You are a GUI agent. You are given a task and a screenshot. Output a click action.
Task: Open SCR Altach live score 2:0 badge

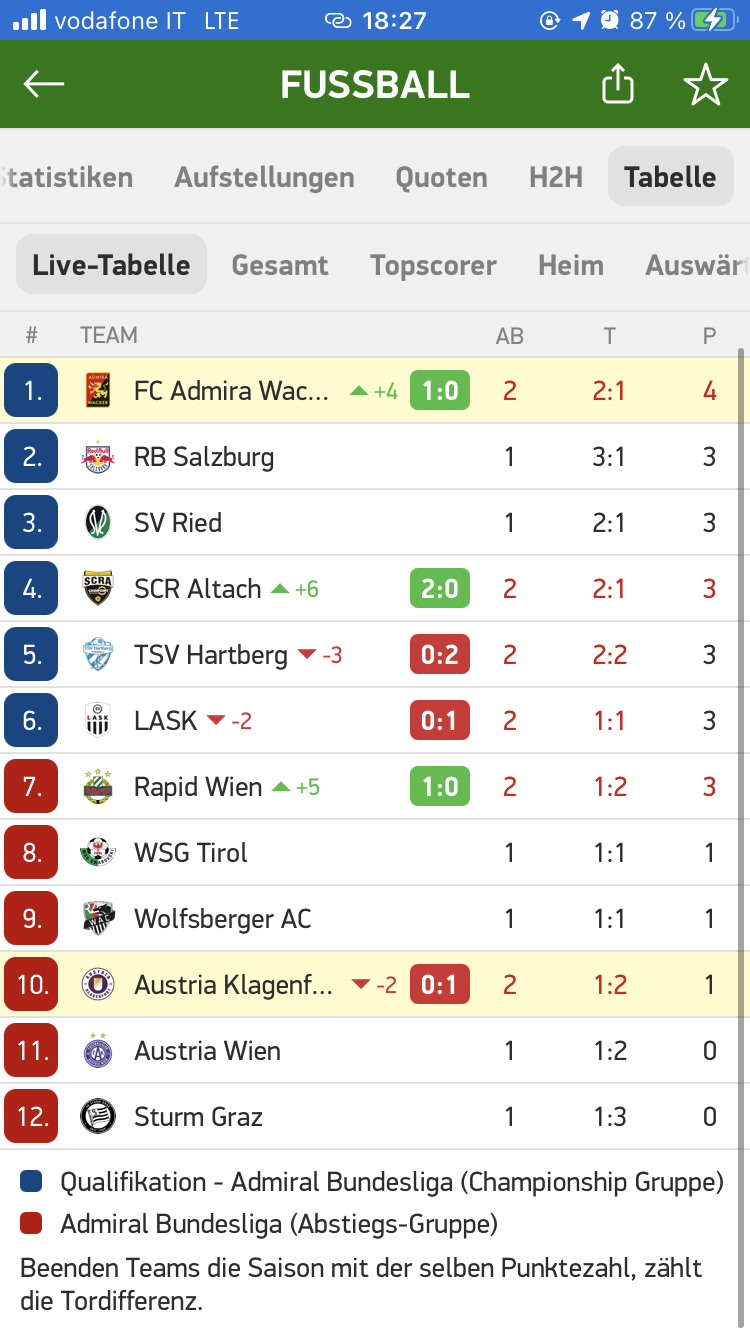tap(440, 589)
